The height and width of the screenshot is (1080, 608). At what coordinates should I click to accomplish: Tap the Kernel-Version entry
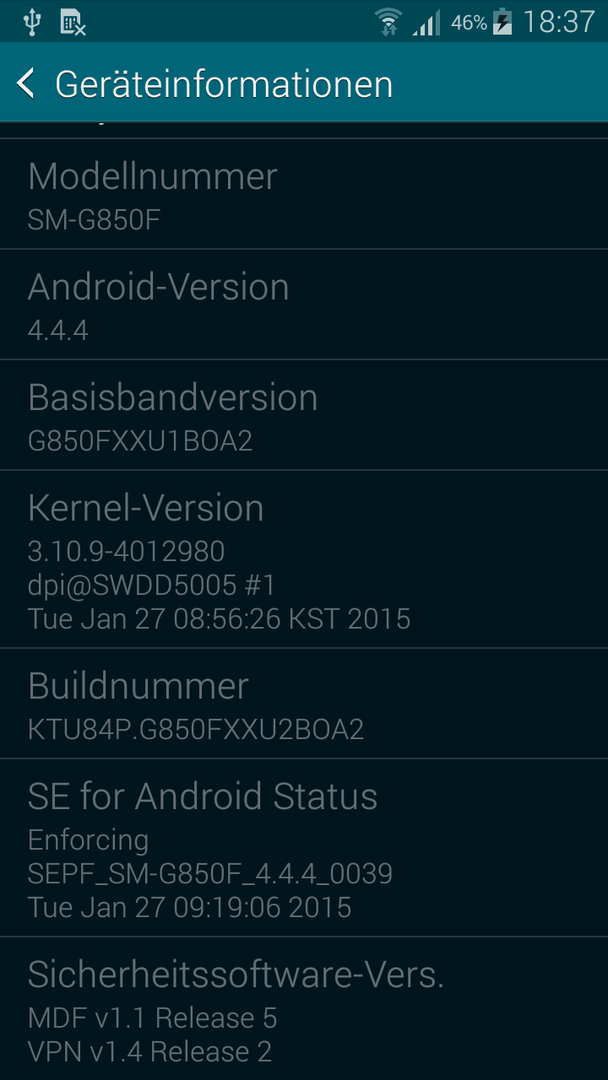(304, 559)
